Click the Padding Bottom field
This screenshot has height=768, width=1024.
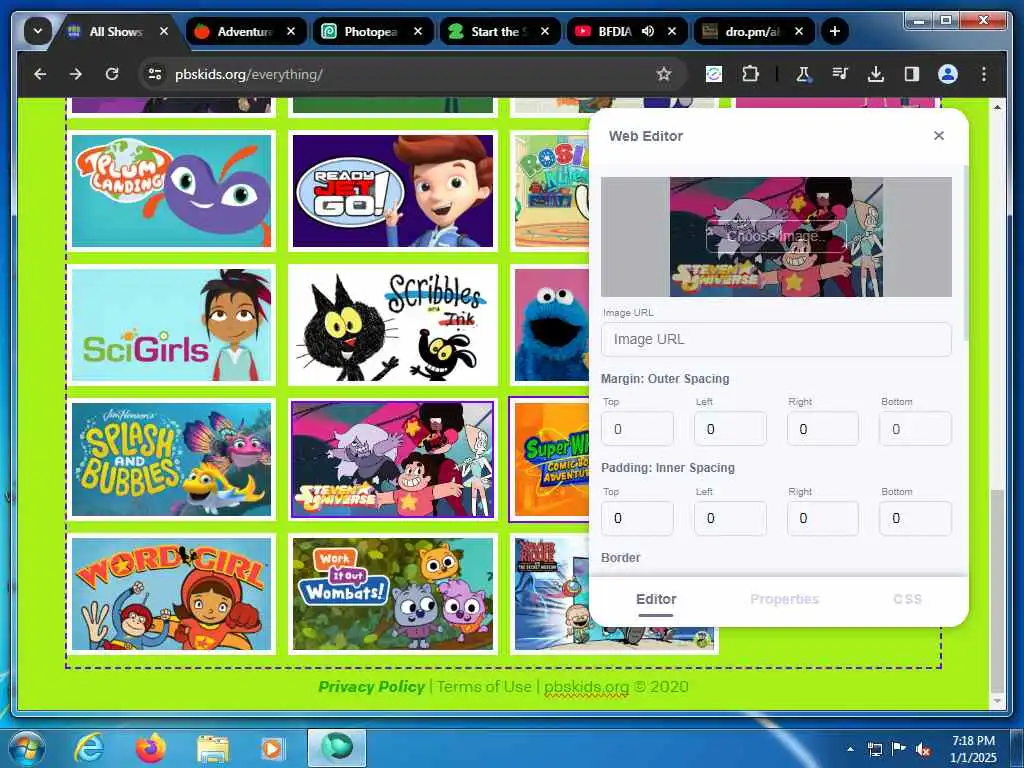tap(916, 518)
